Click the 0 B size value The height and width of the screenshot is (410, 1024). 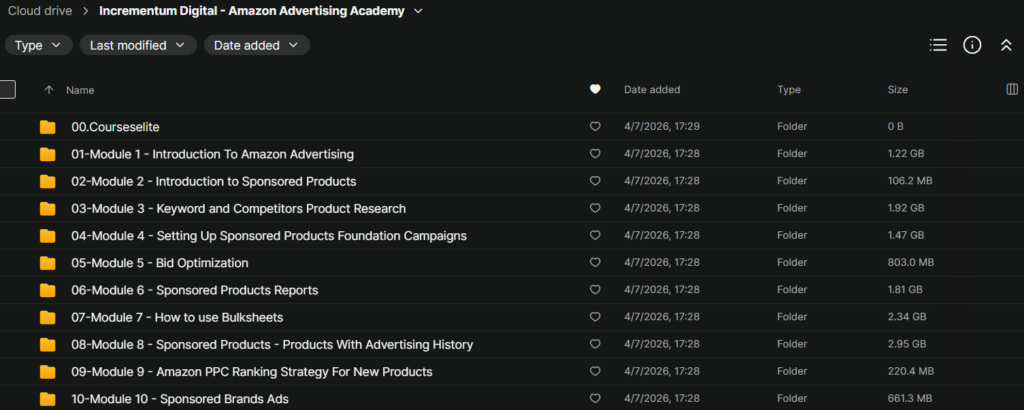(895, 127)
